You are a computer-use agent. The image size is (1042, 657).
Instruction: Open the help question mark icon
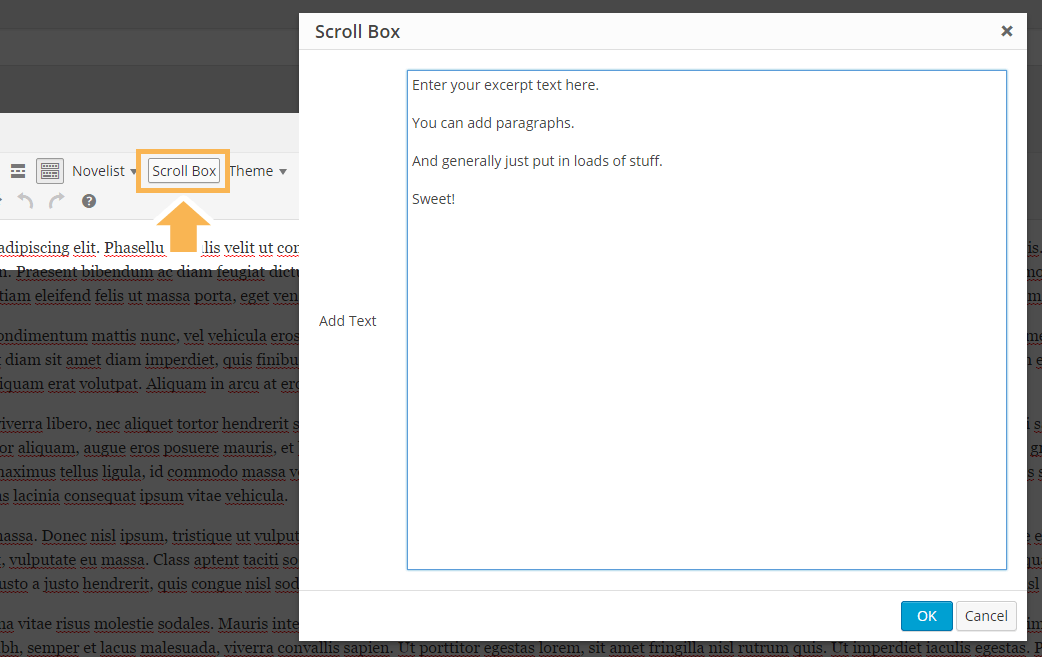pyautogui.click(x=88, y=201)
